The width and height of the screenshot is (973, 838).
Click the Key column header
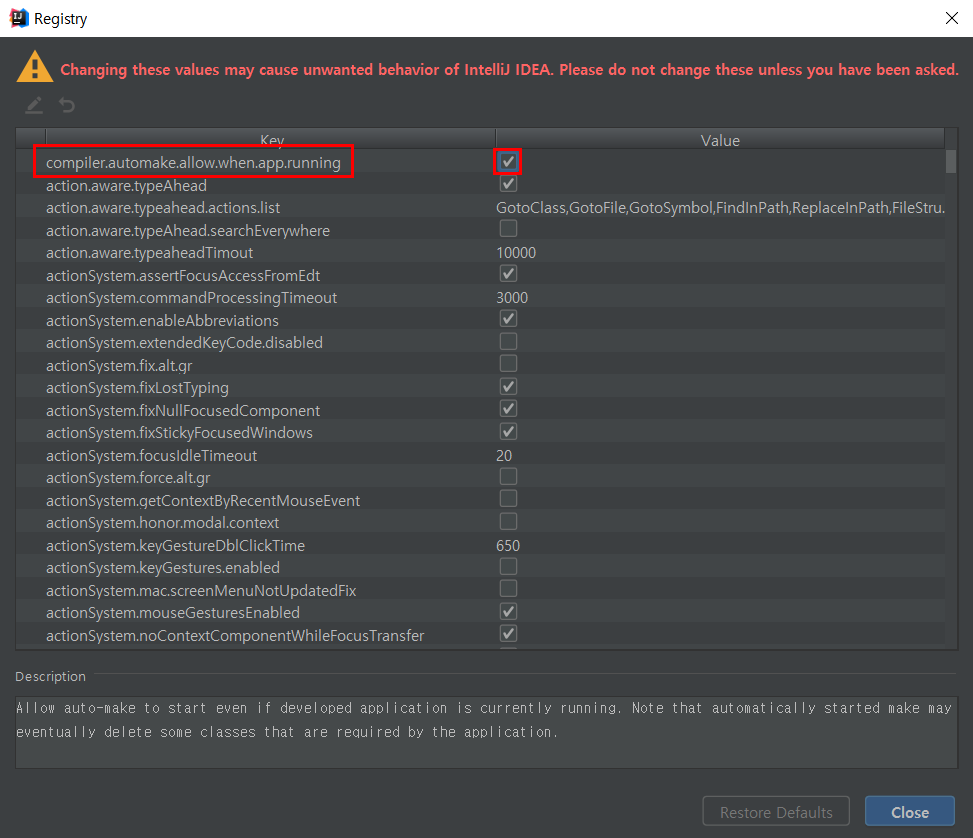coord(271,140)
